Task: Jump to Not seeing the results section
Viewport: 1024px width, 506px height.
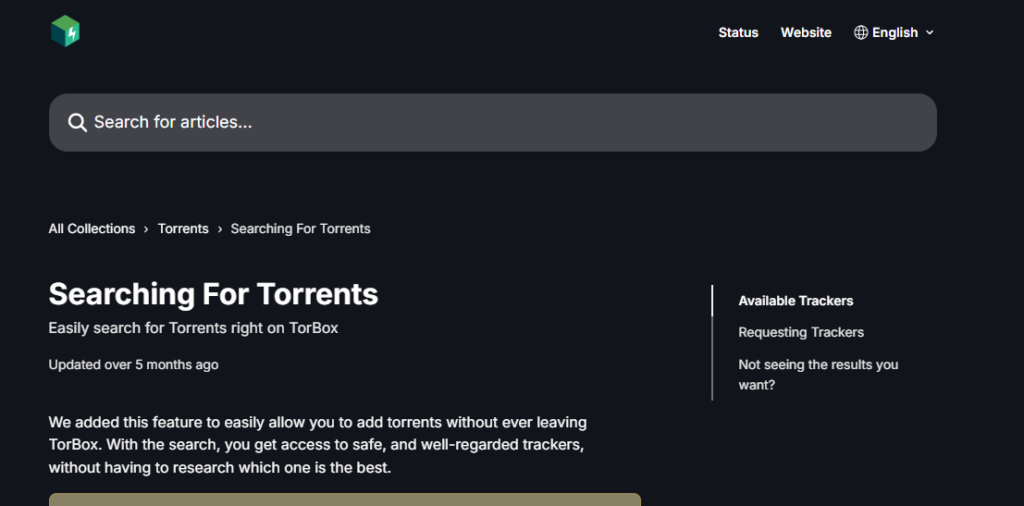Action: tap(818, 375)
